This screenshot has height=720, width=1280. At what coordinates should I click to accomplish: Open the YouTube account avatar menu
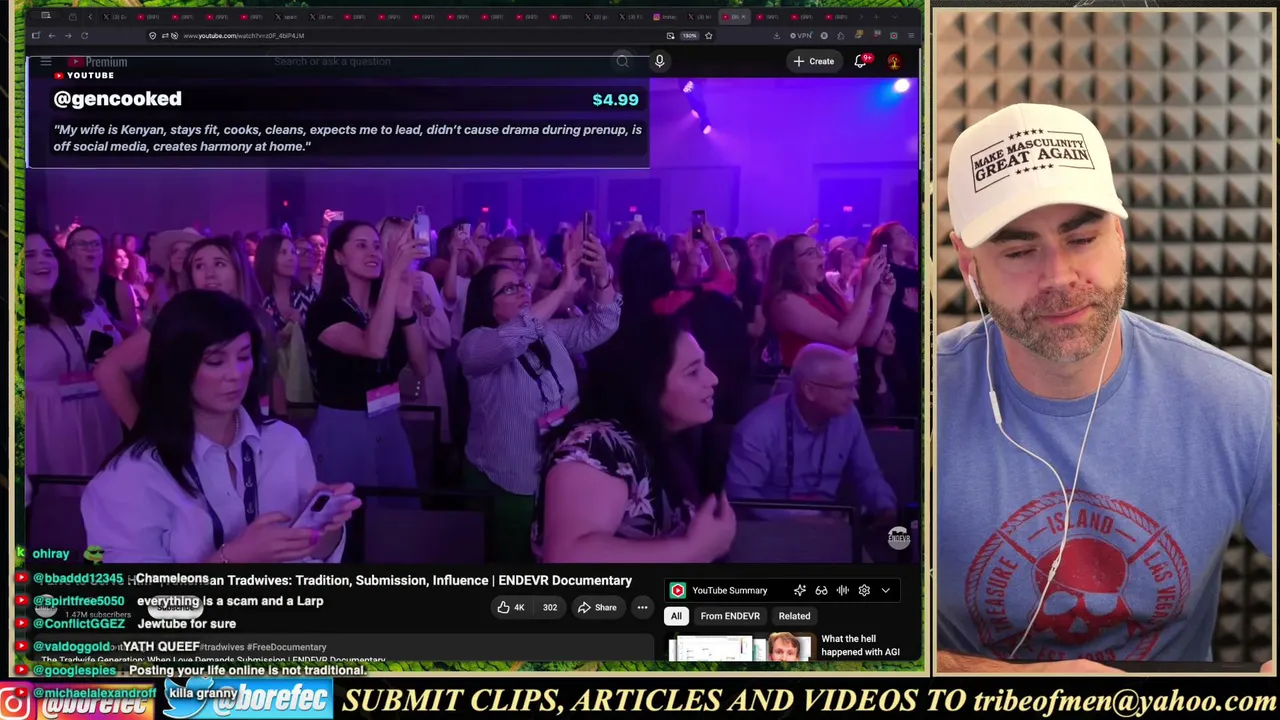tap(894, 62)
